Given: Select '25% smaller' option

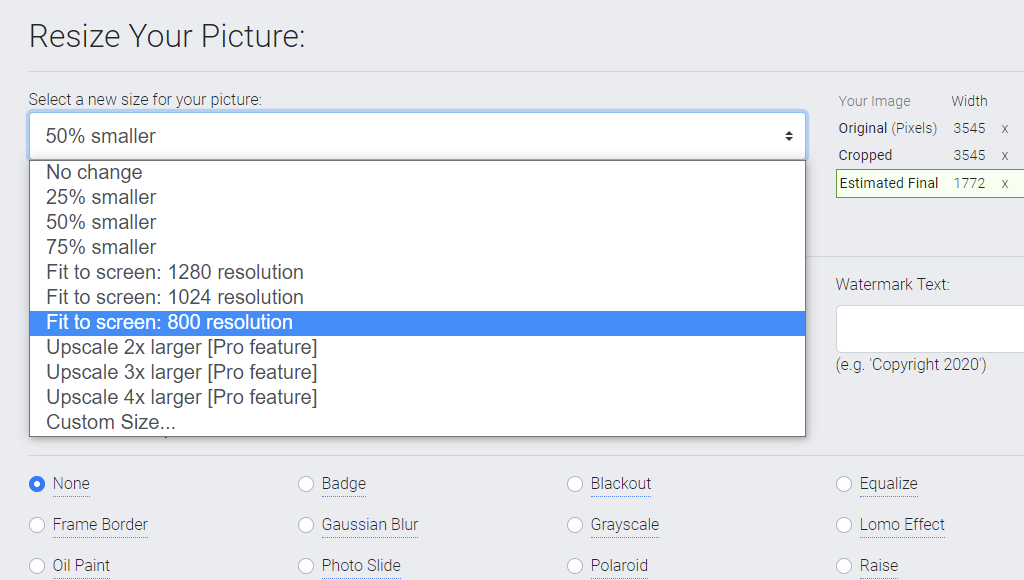Looking at the screenshot, I should pos(417,197).
